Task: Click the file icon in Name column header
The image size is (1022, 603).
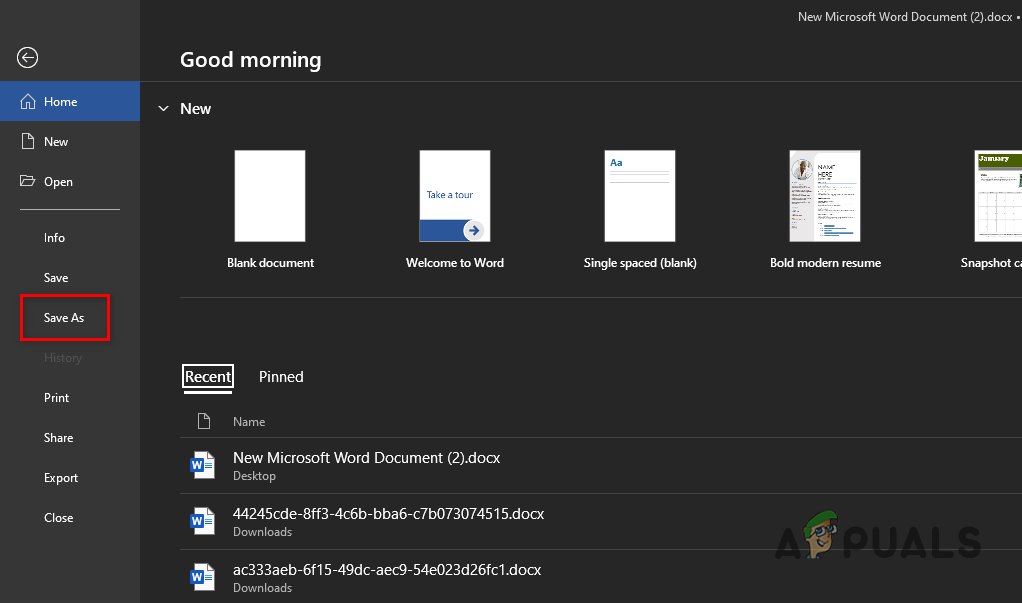Action: click(x=204, y=422)
